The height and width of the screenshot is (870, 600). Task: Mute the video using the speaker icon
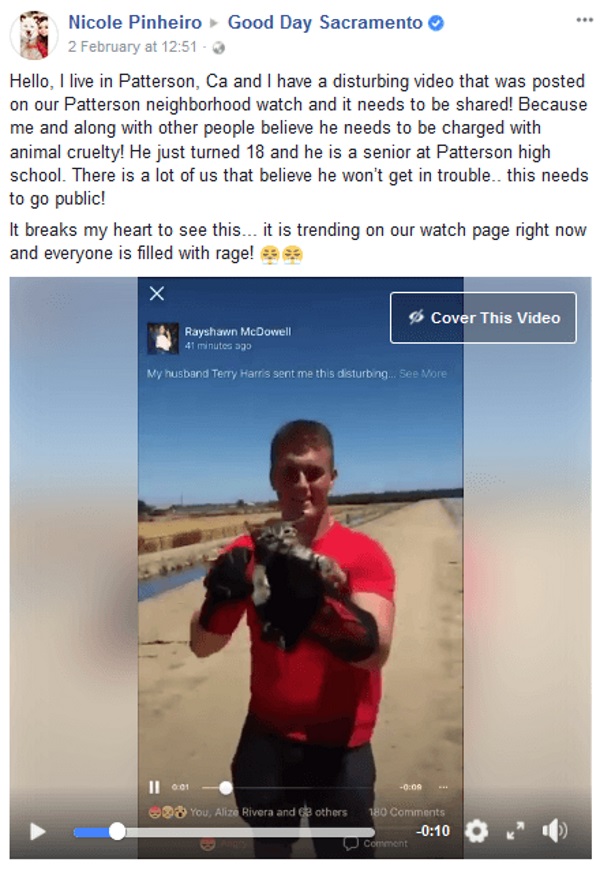coord(554,831)
